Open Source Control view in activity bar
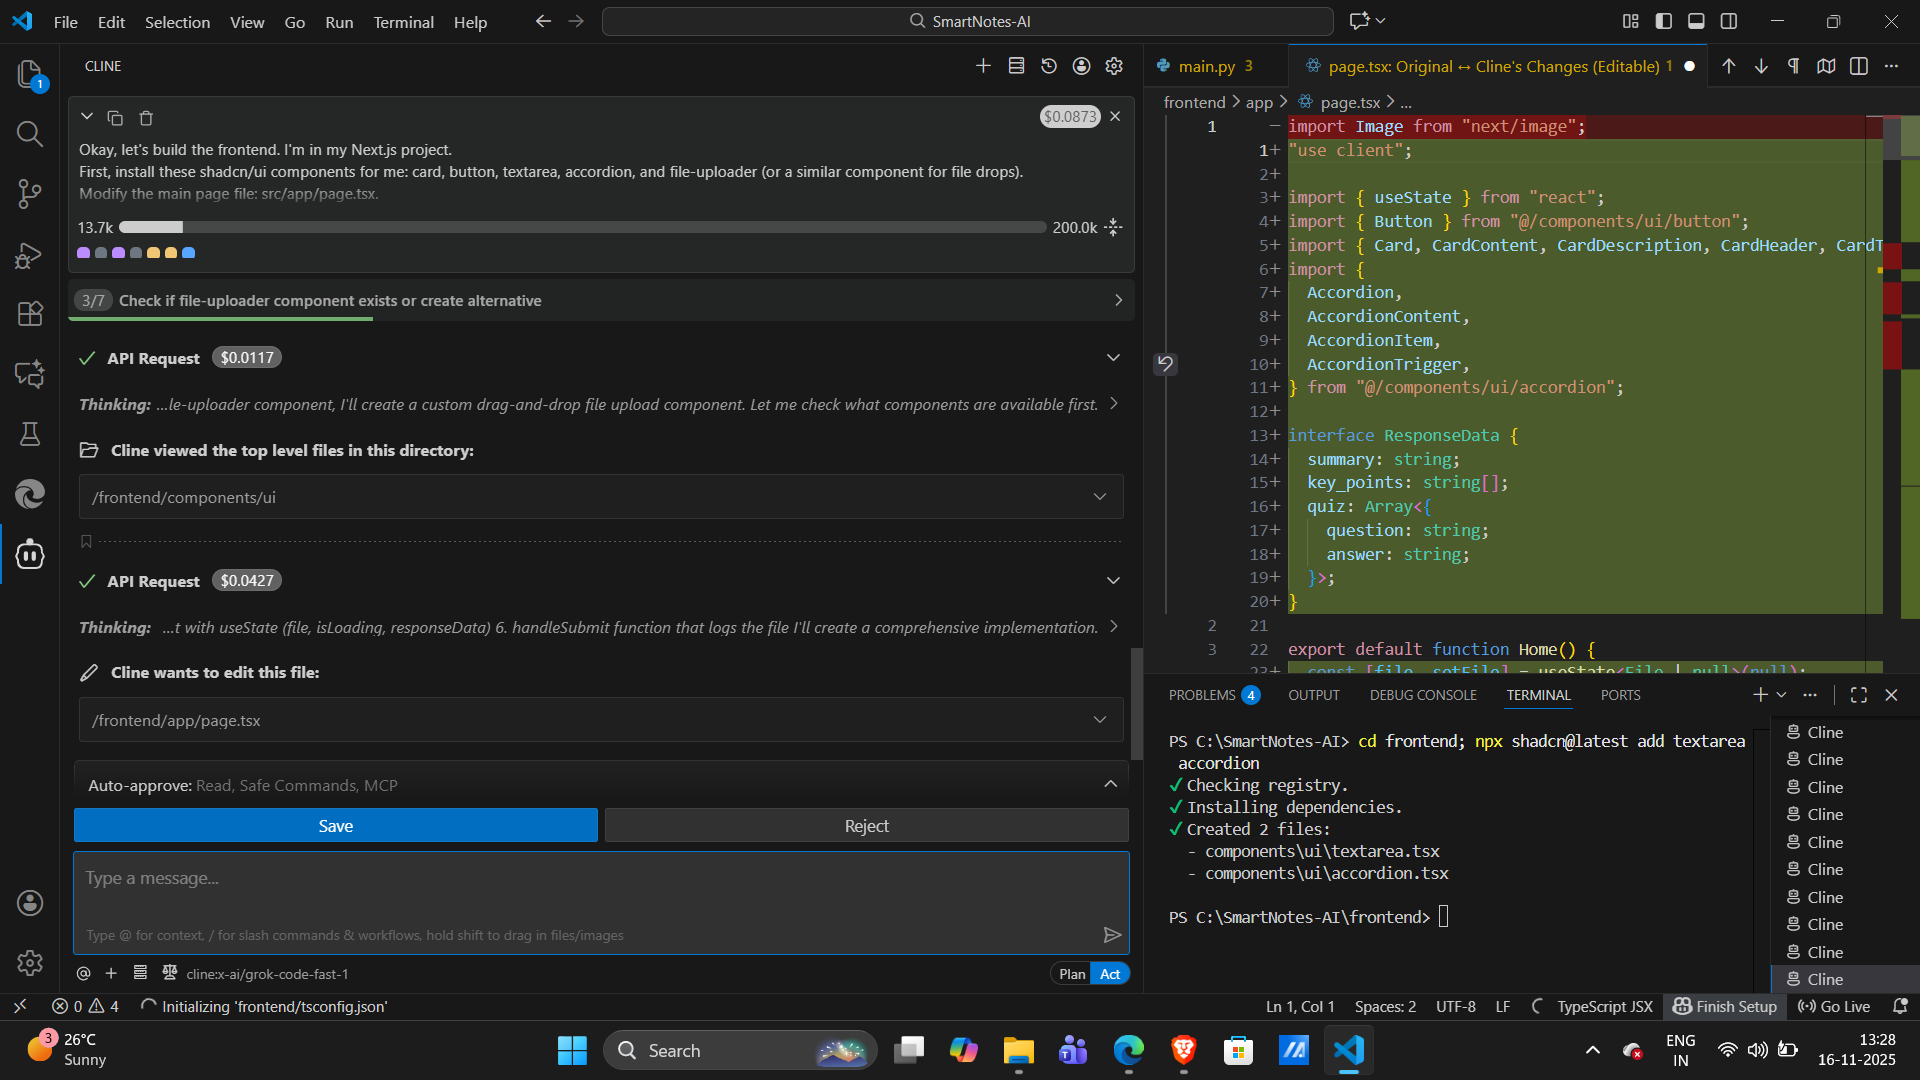 [30, 194]
